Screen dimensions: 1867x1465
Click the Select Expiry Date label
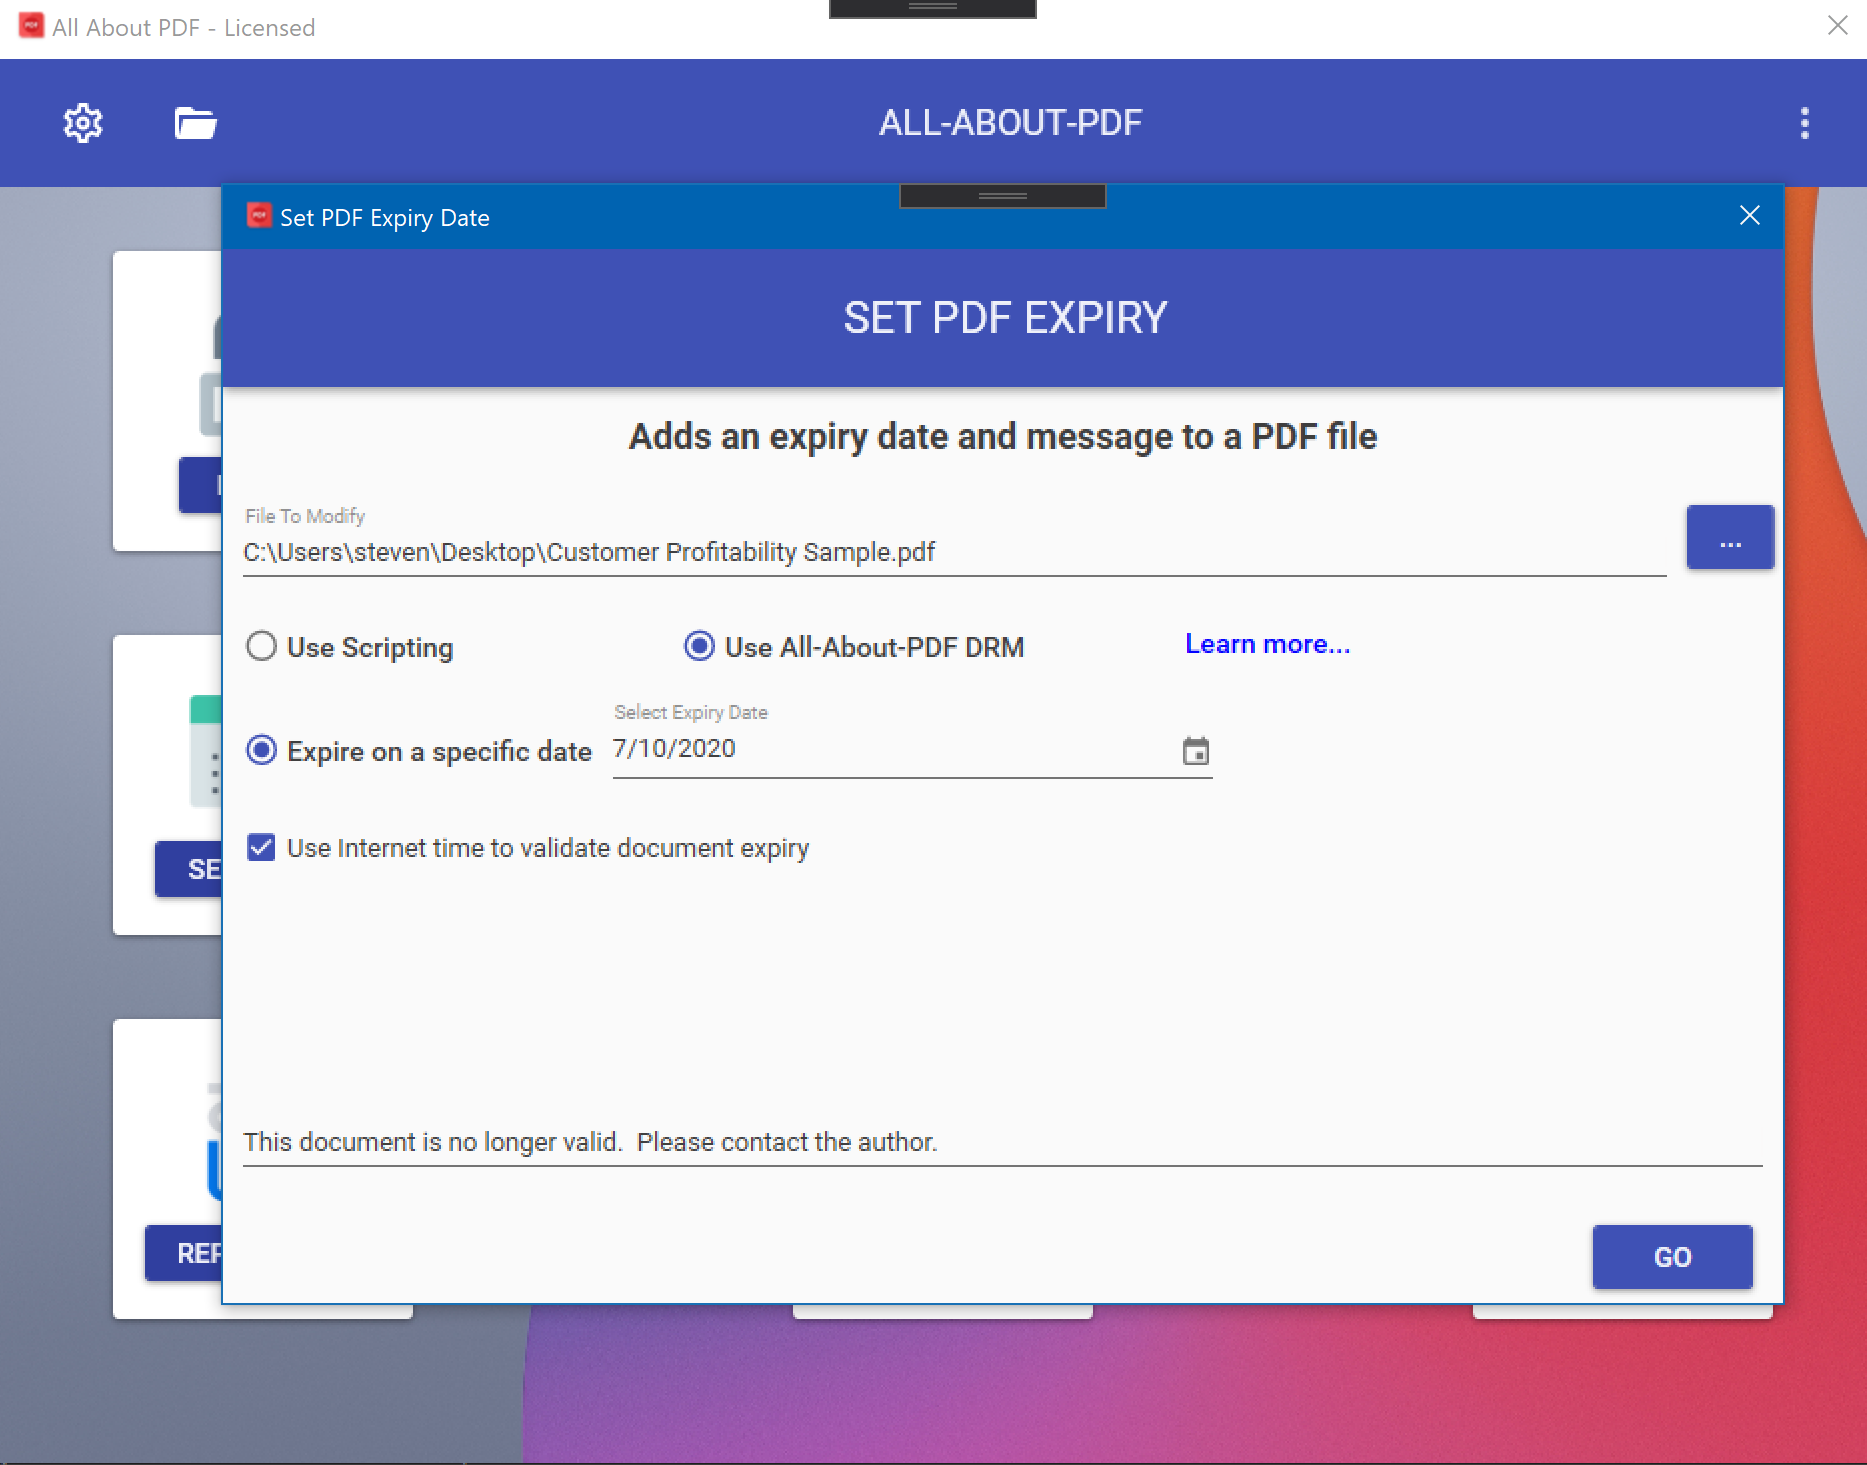tap(691, 712)
